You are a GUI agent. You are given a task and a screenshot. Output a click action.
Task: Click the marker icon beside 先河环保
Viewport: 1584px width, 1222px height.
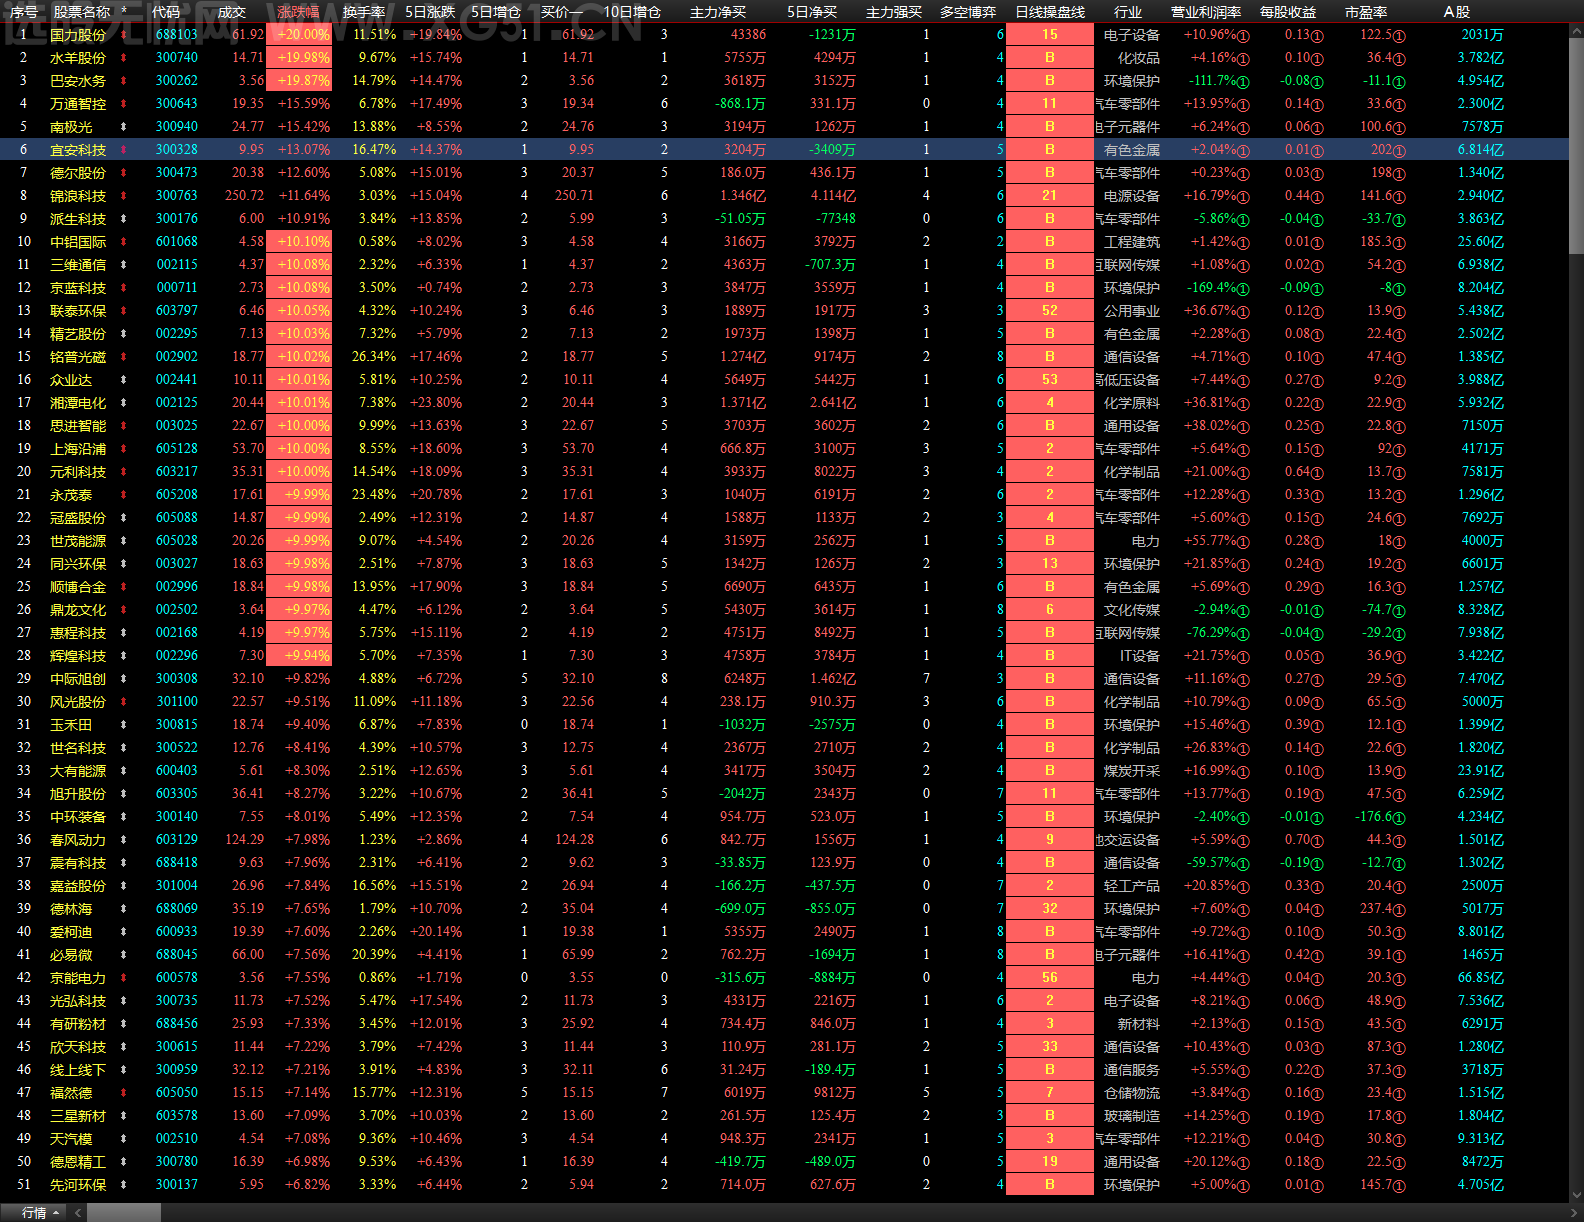[124, 1185]
